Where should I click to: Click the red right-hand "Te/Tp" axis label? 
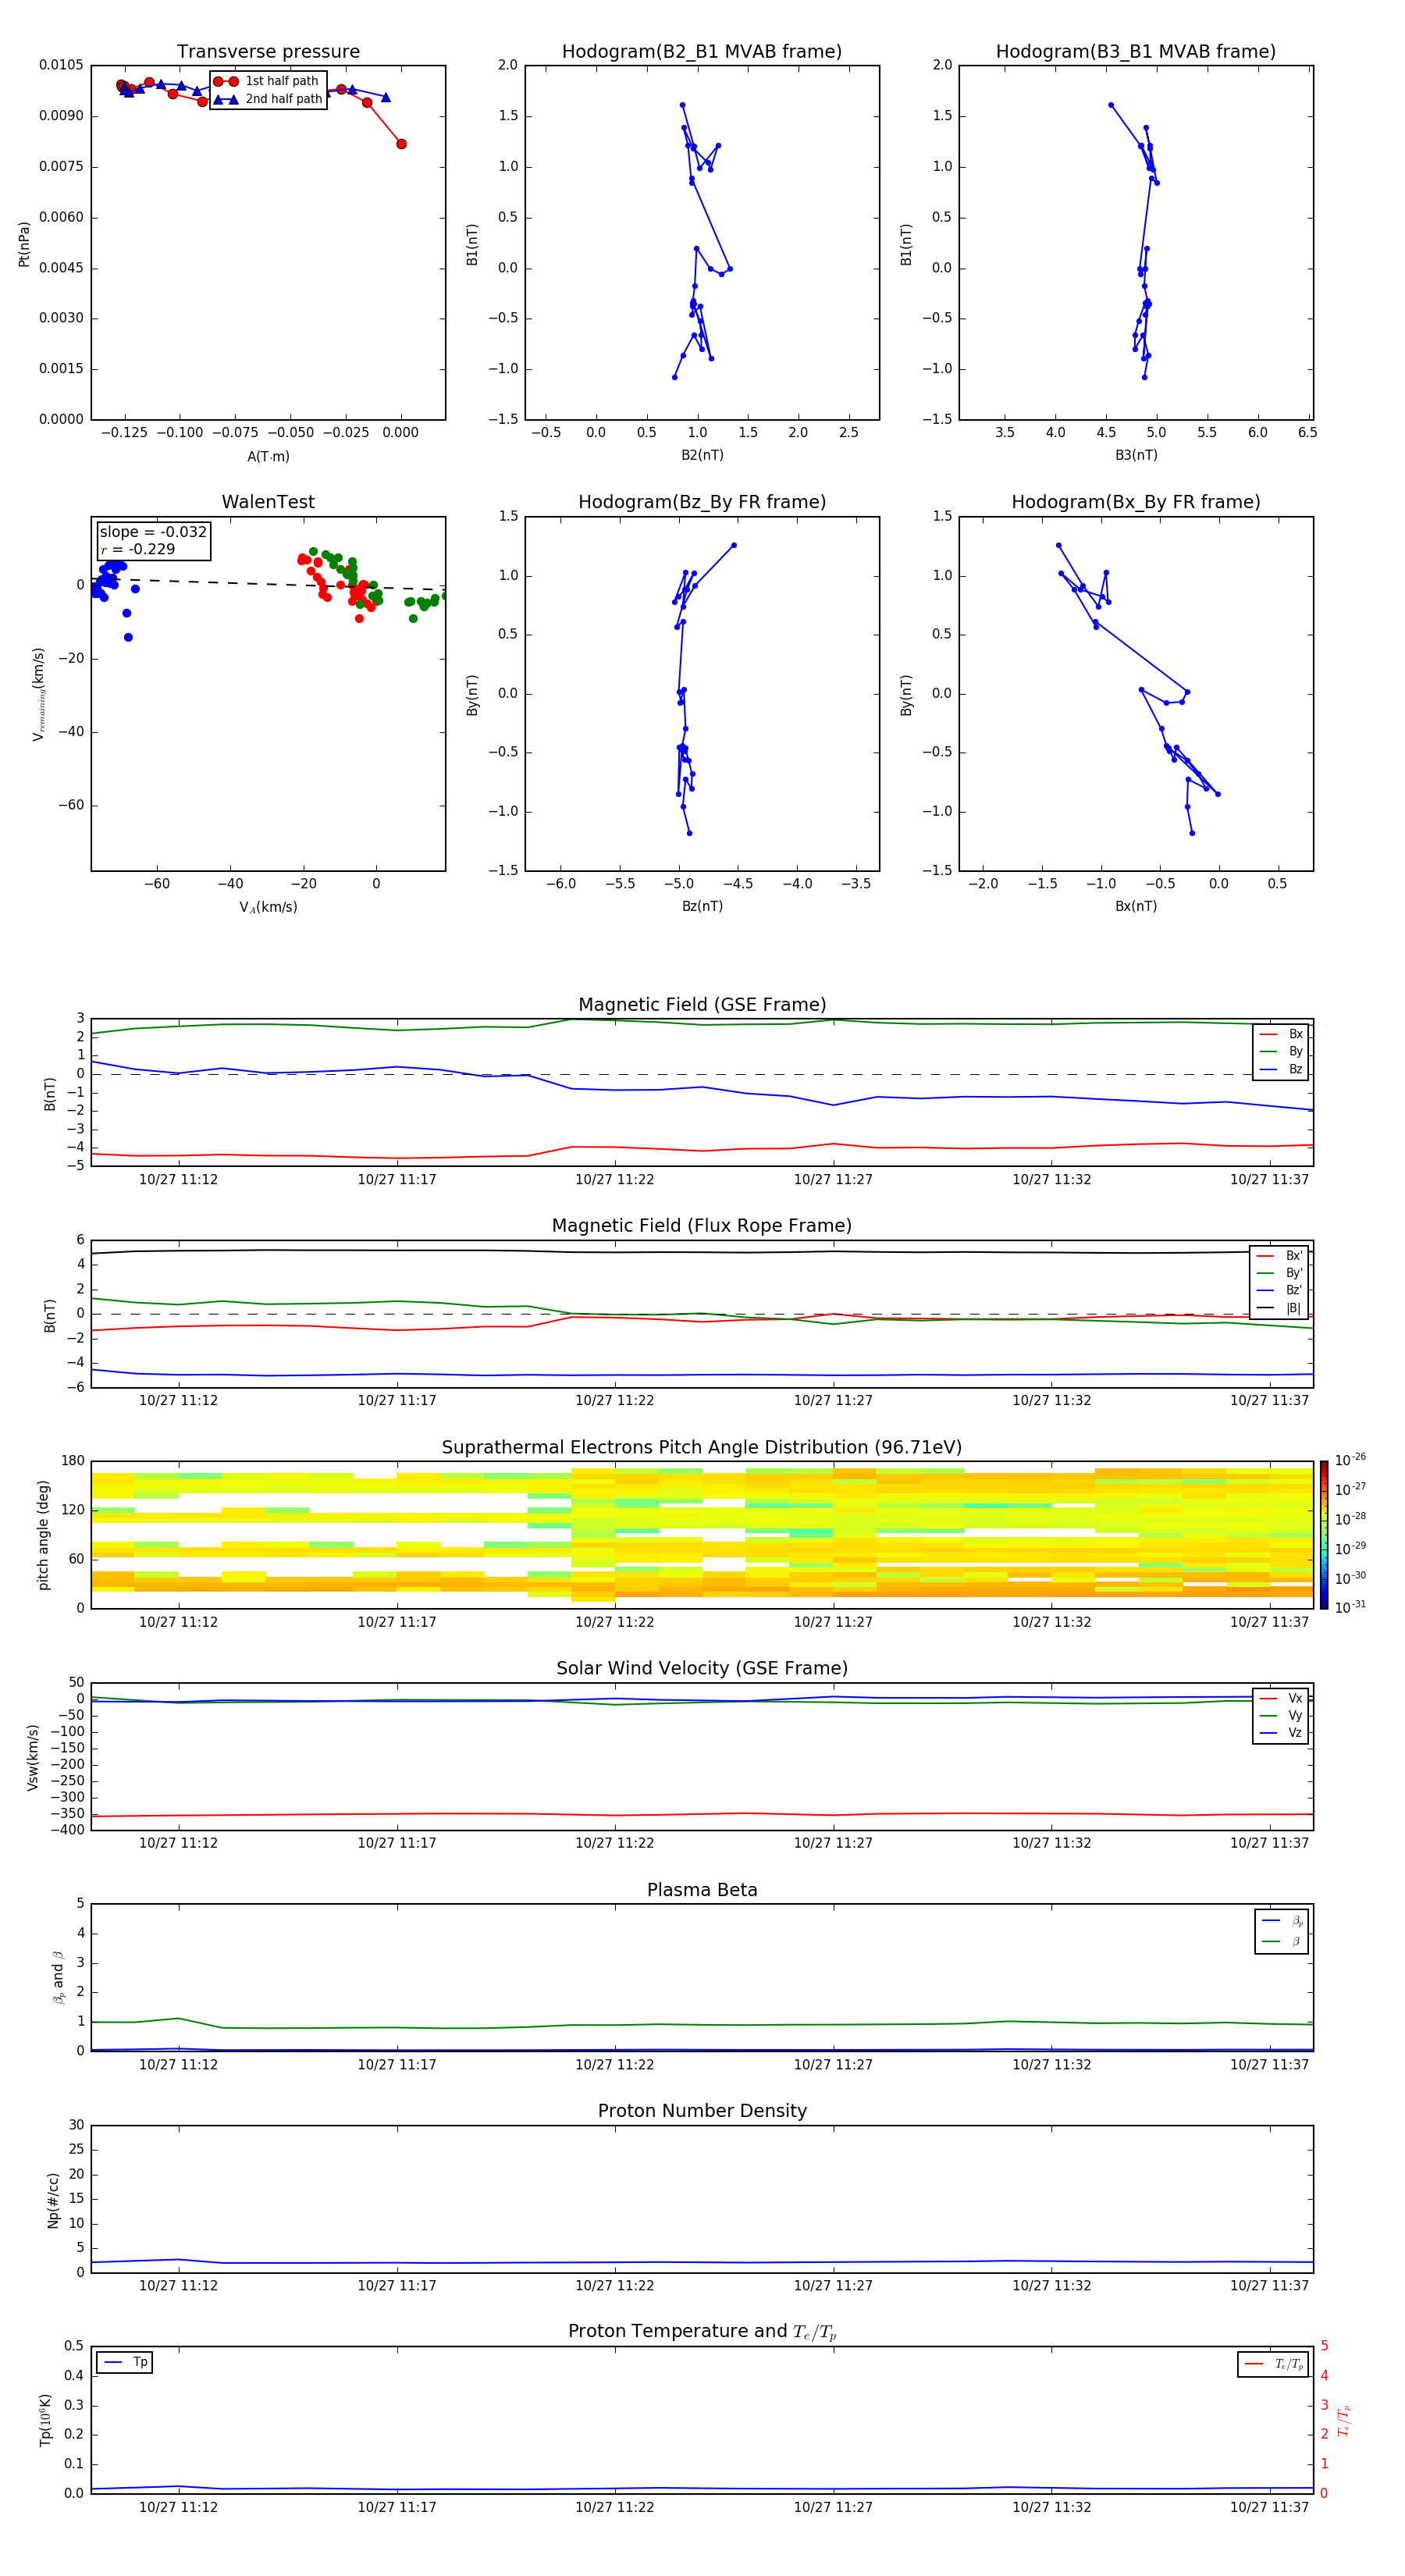click(1343, 2420)
